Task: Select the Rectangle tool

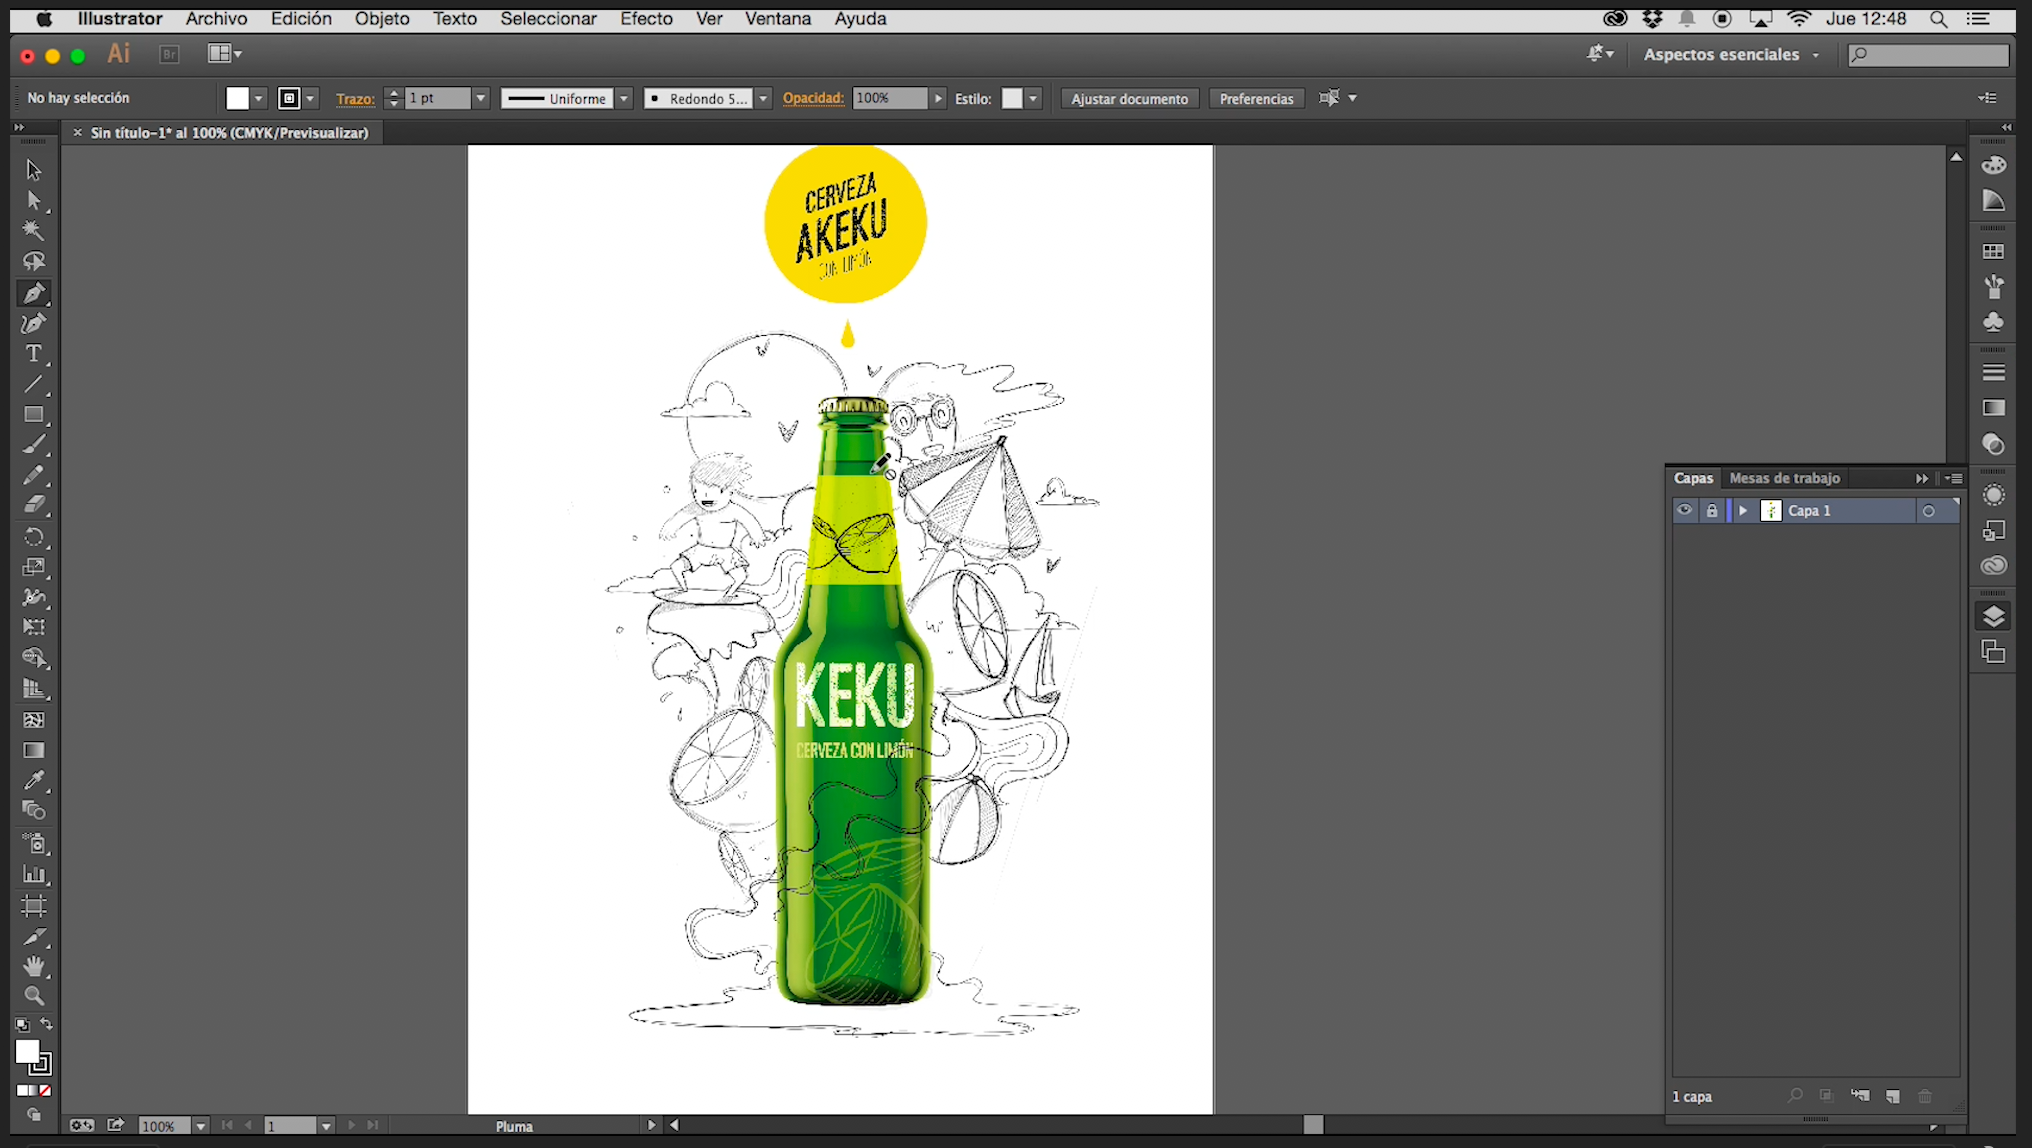Action: pyautogui.click(x=34, y=415)
